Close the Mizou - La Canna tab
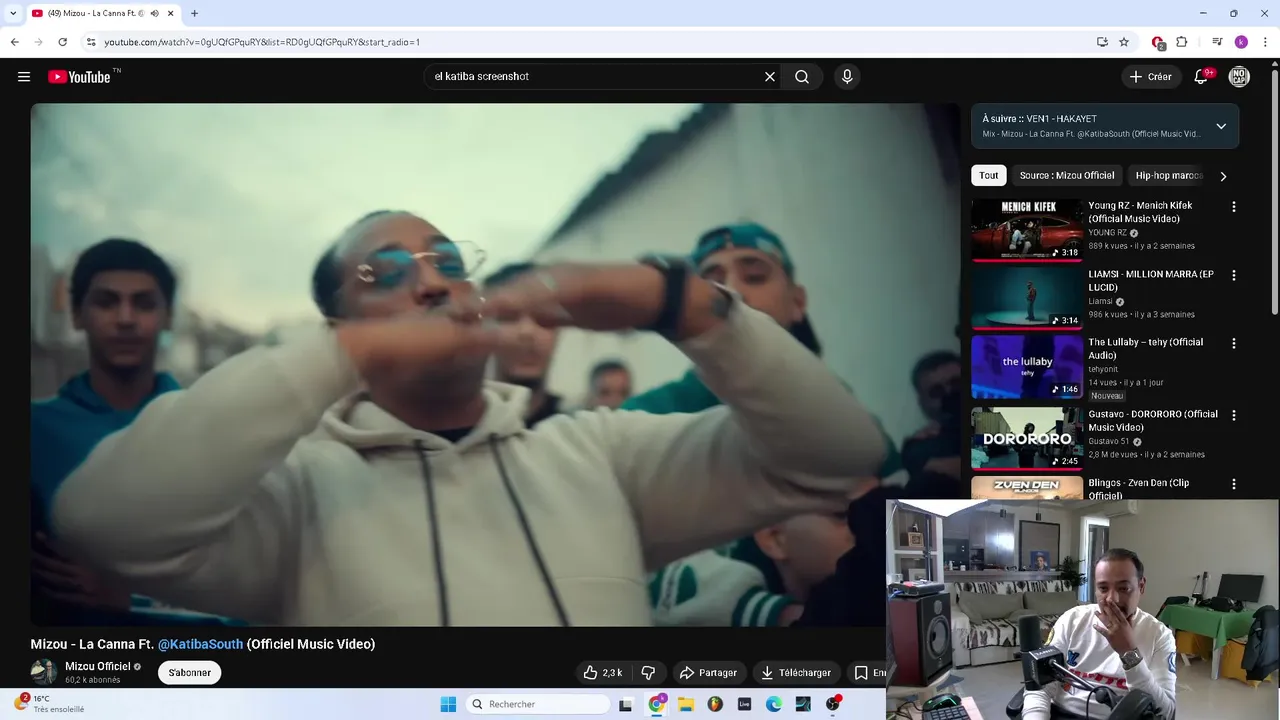This screenshot has width=1280, height=720. [170, 13]
